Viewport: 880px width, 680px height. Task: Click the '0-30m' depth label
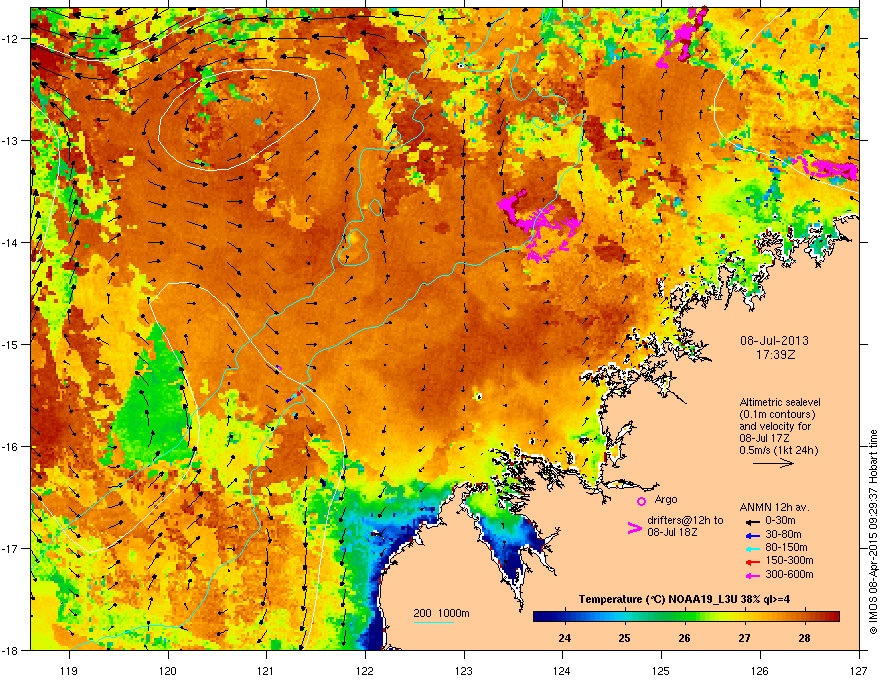pyautogui.click(x=780, y=521)
